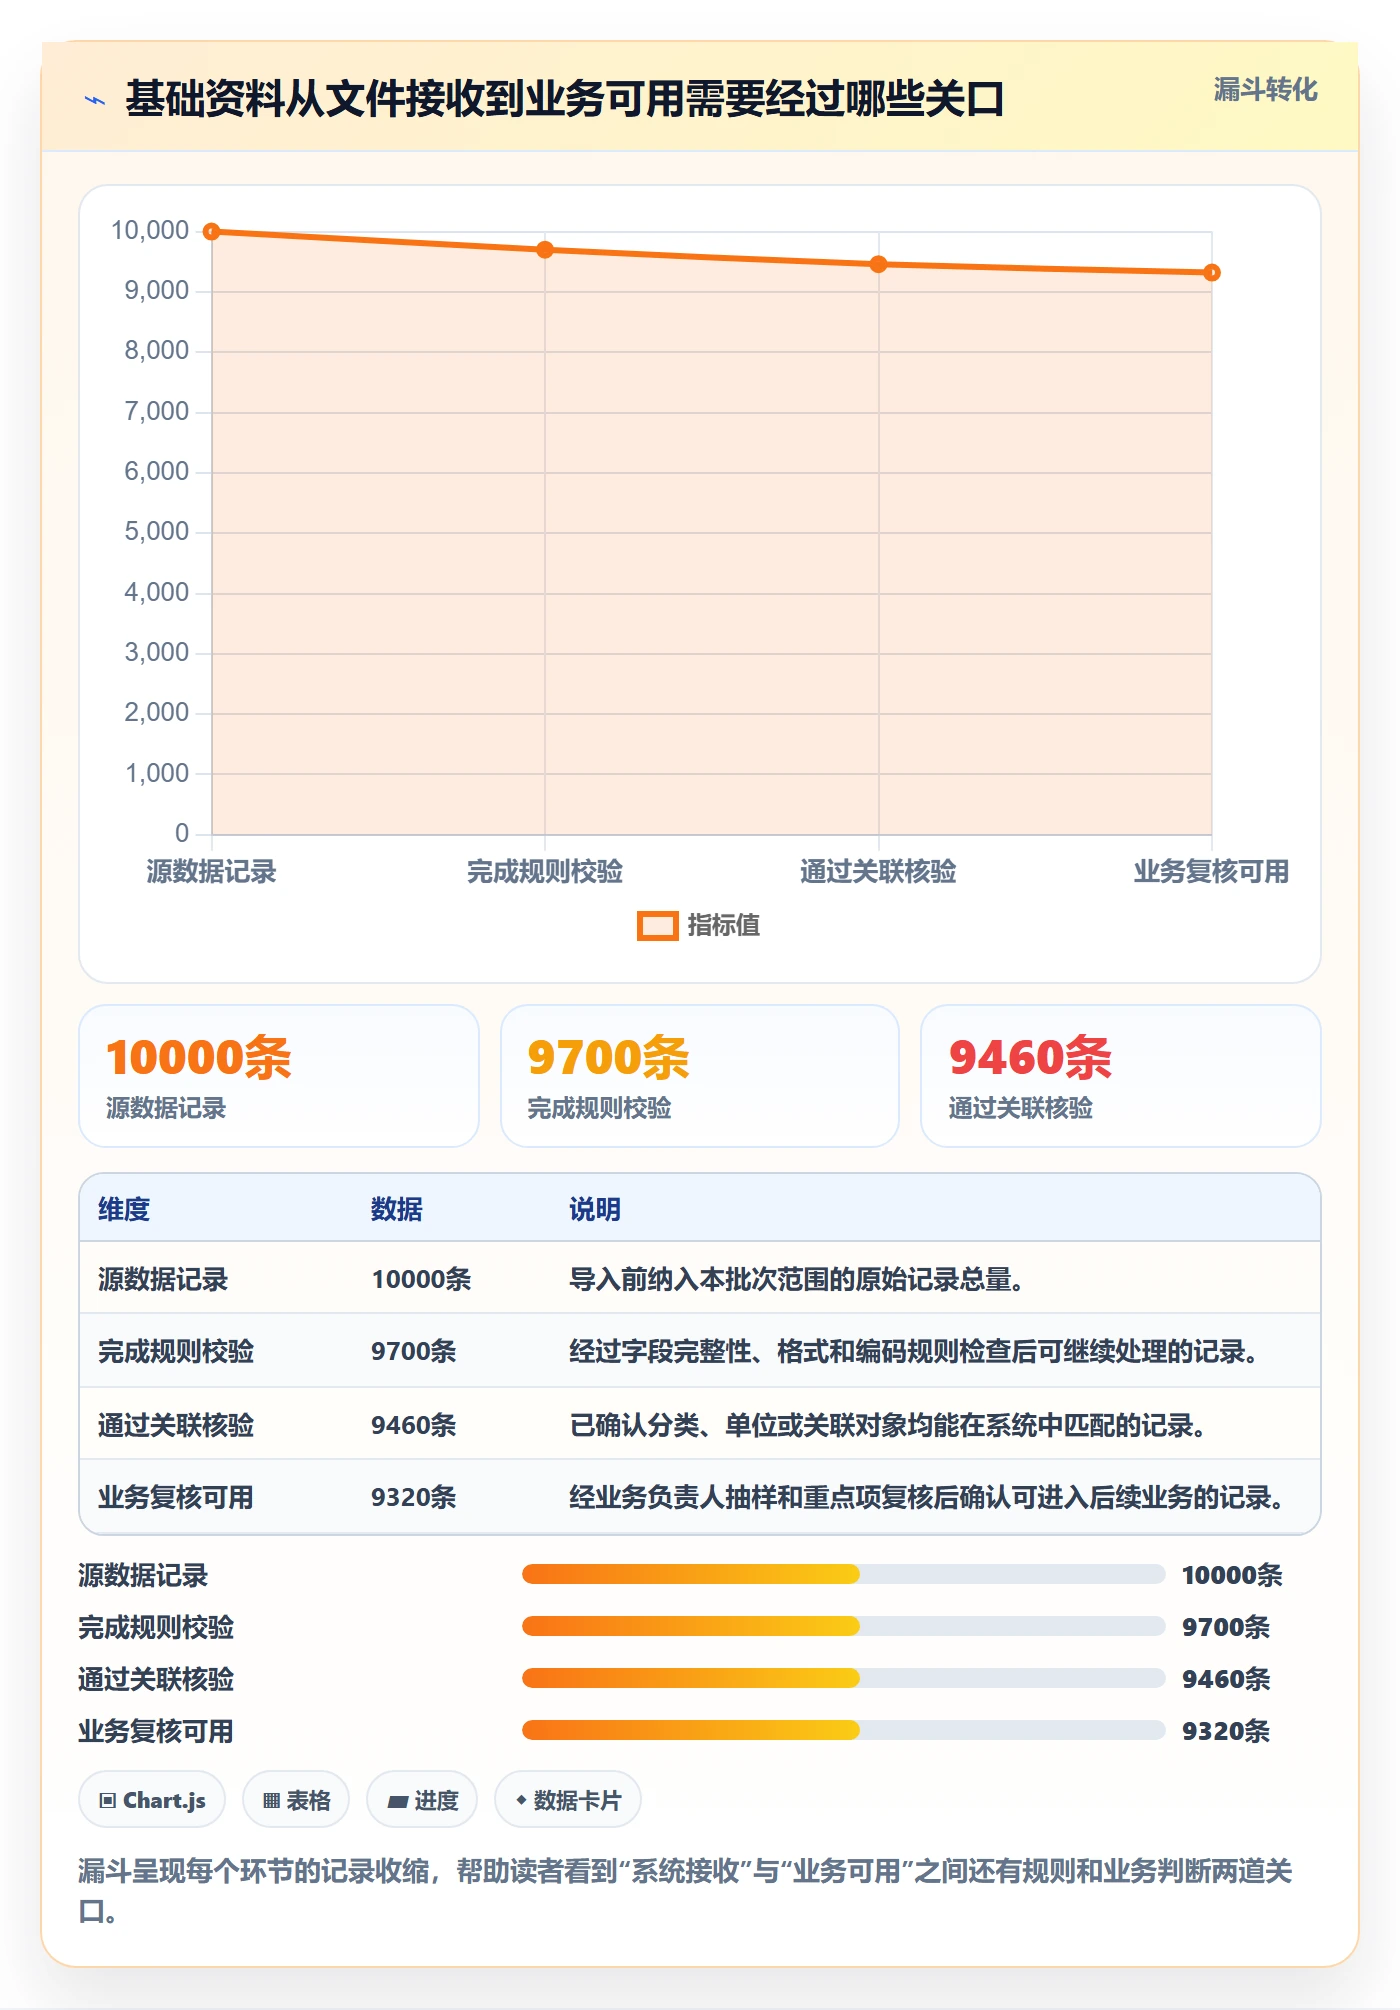Select the 表格 tag

(296, 1800)
